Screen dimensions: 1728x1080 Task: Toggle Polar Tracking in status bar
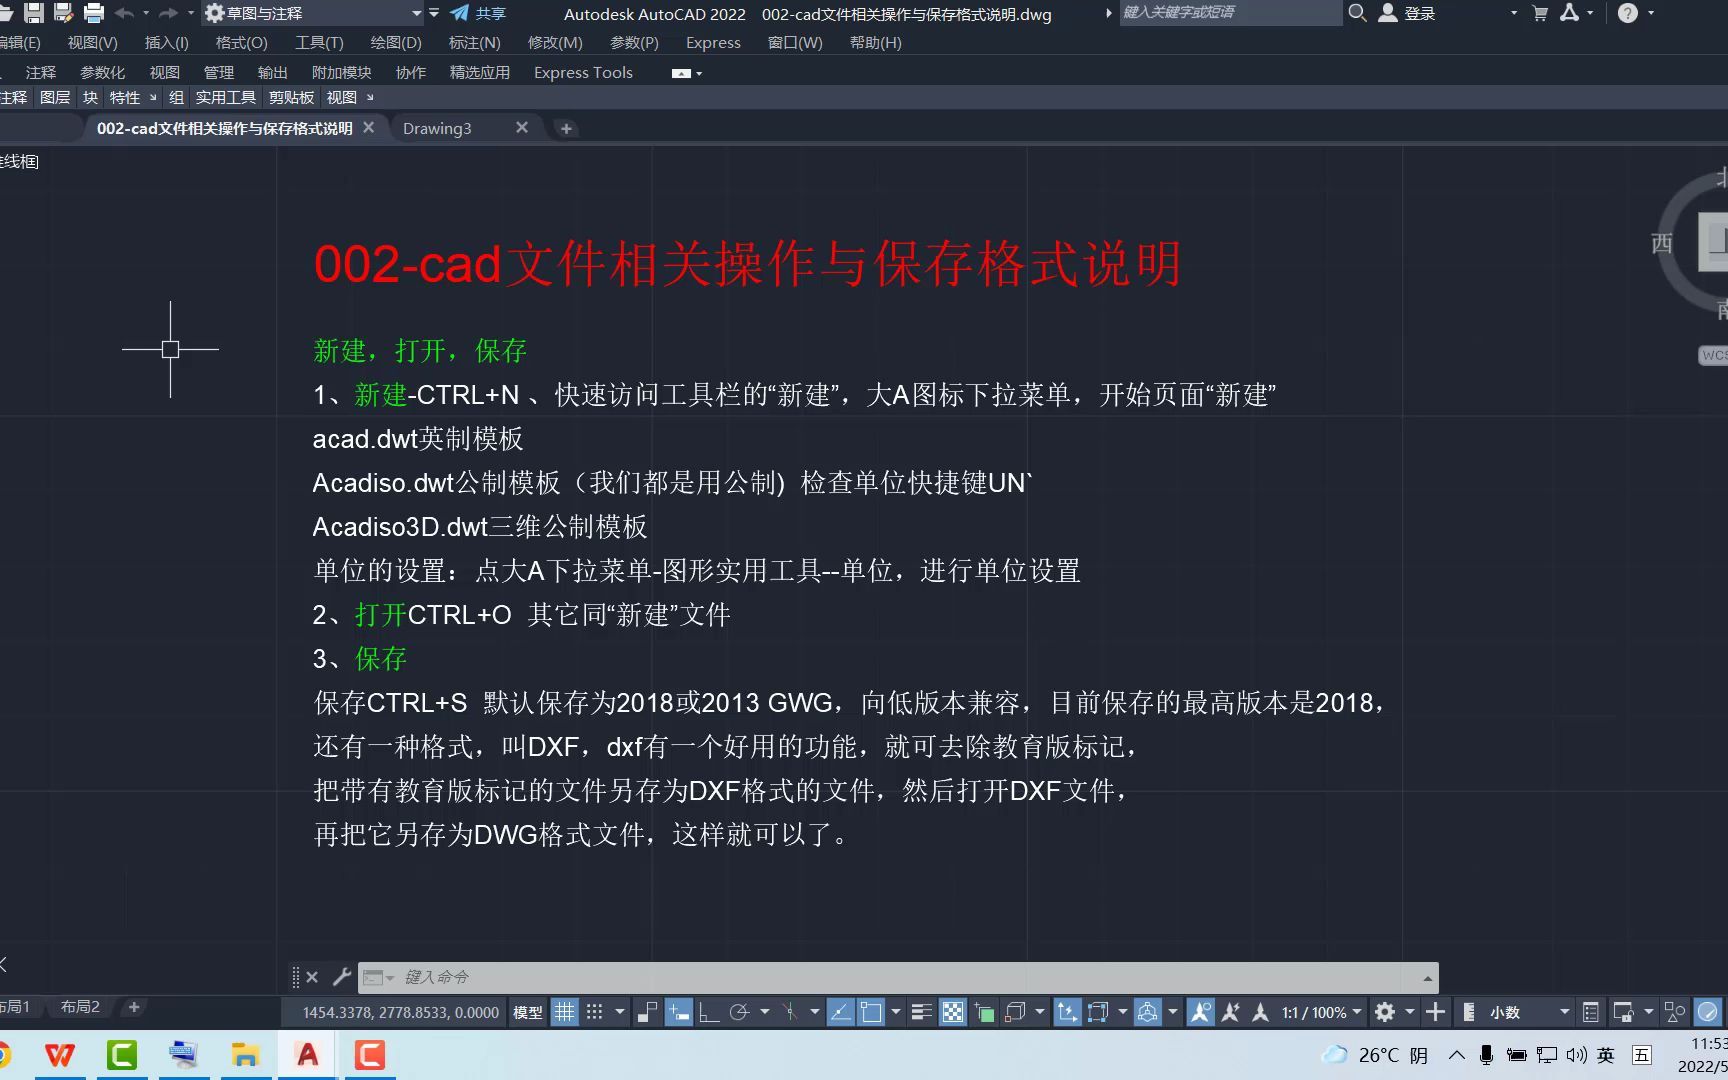(x=740, y=1012)
